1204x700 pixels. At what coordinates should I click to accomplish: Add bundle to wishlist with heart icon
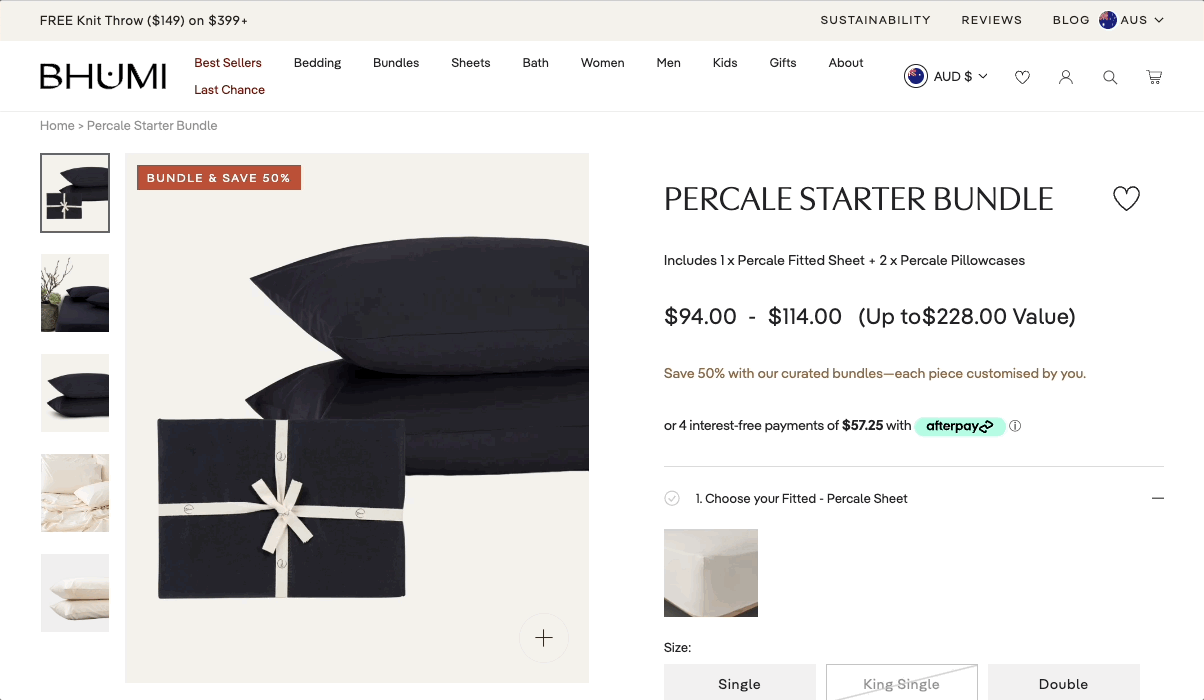tap(1126, 199)
